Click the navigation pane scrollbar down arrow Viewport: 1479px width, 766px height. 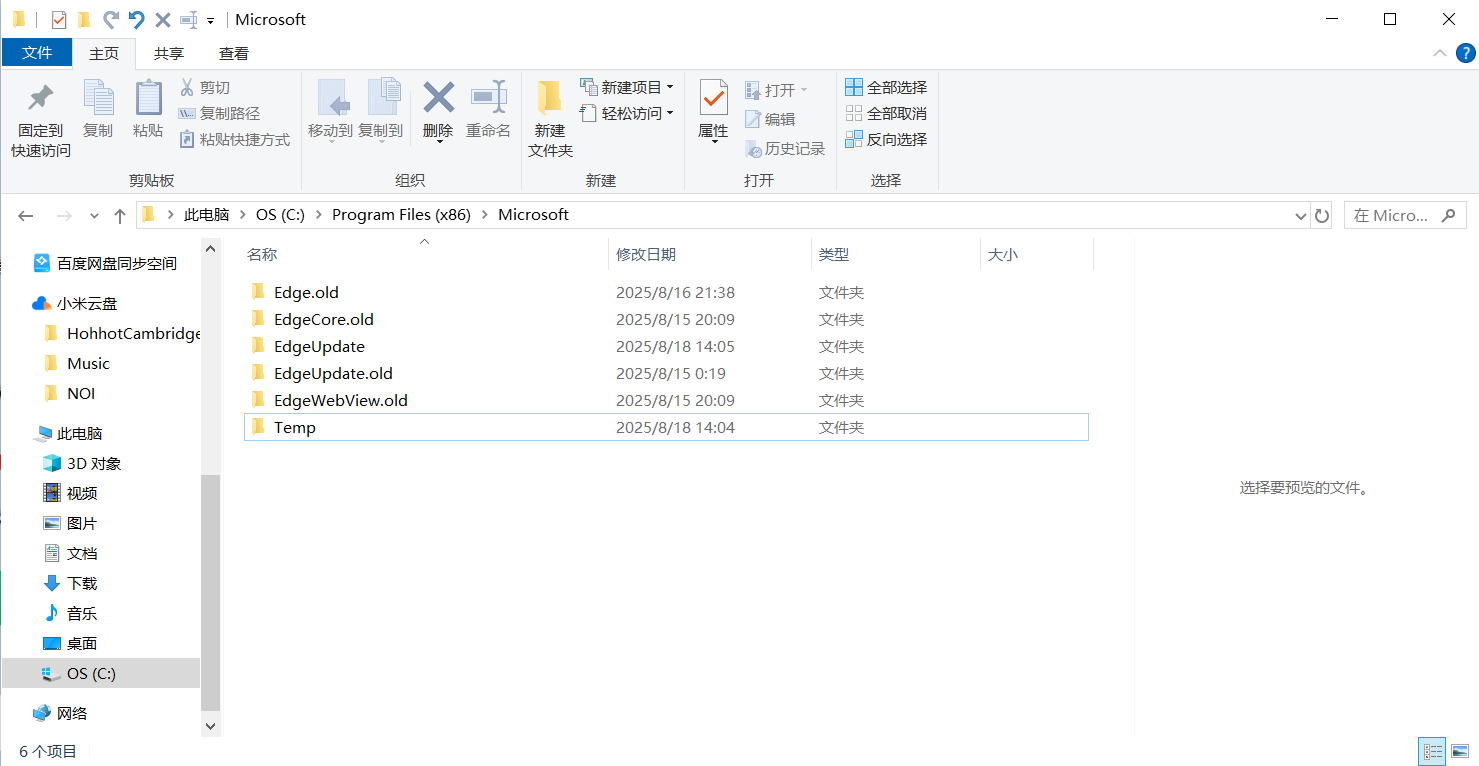tap(210, 726)
